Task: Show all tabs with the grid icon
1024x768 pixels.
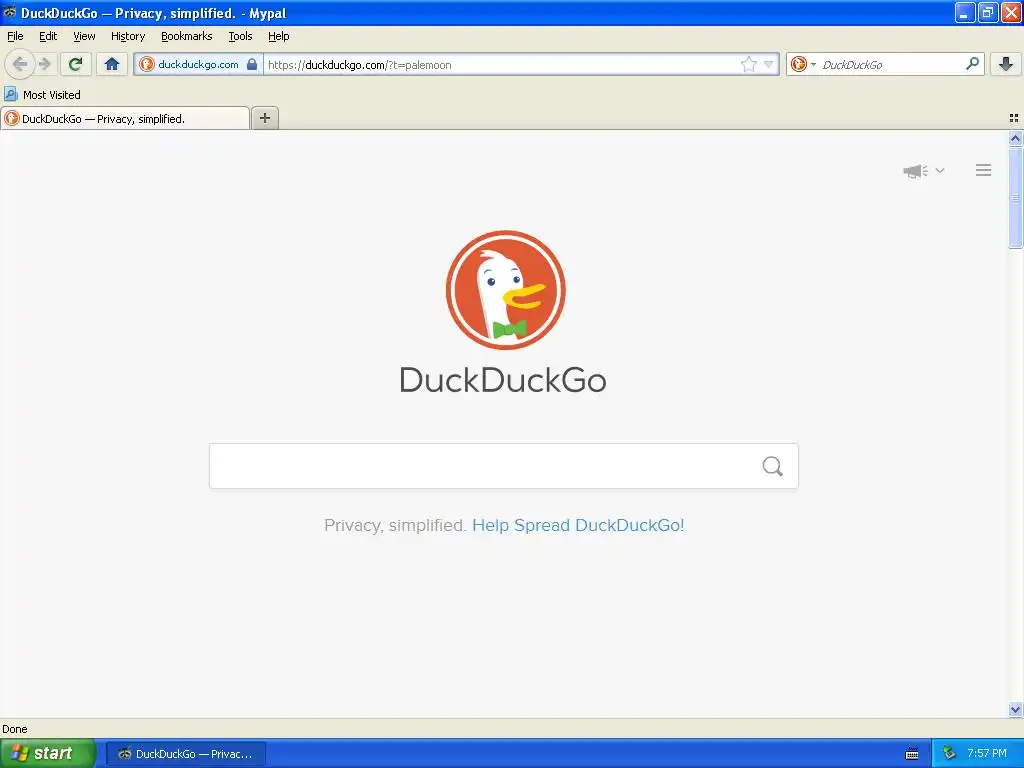Action: (x=1014, y=118)
